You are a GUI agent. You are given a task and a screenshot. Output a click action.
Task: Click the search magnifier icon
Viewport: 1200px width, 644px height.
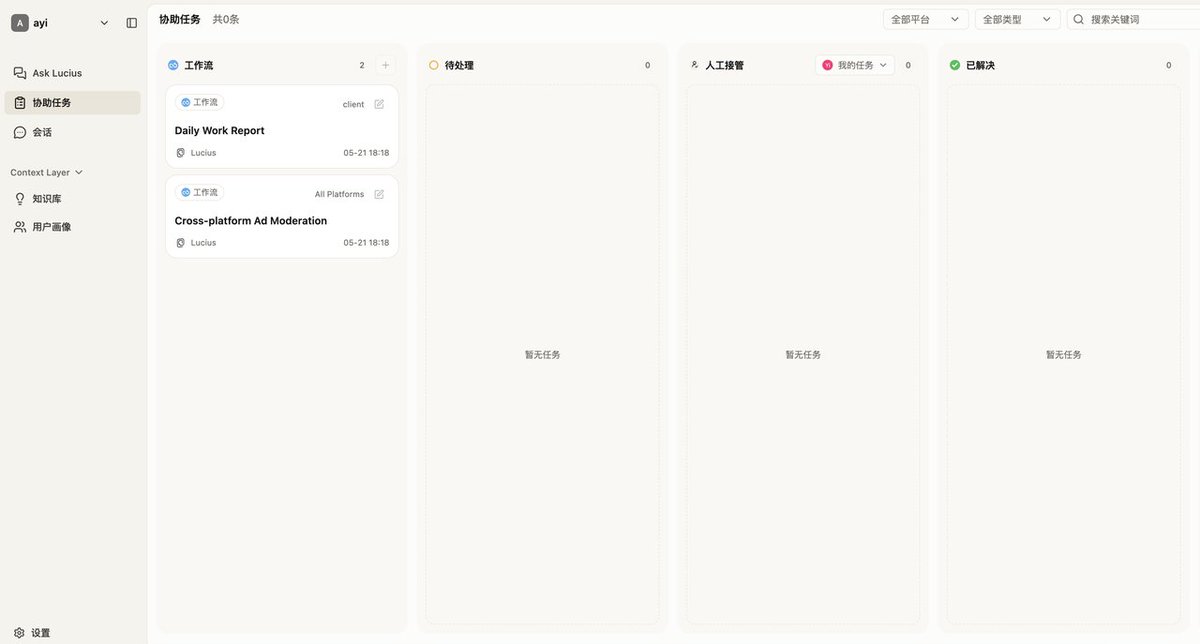(x=1079, y=19)
